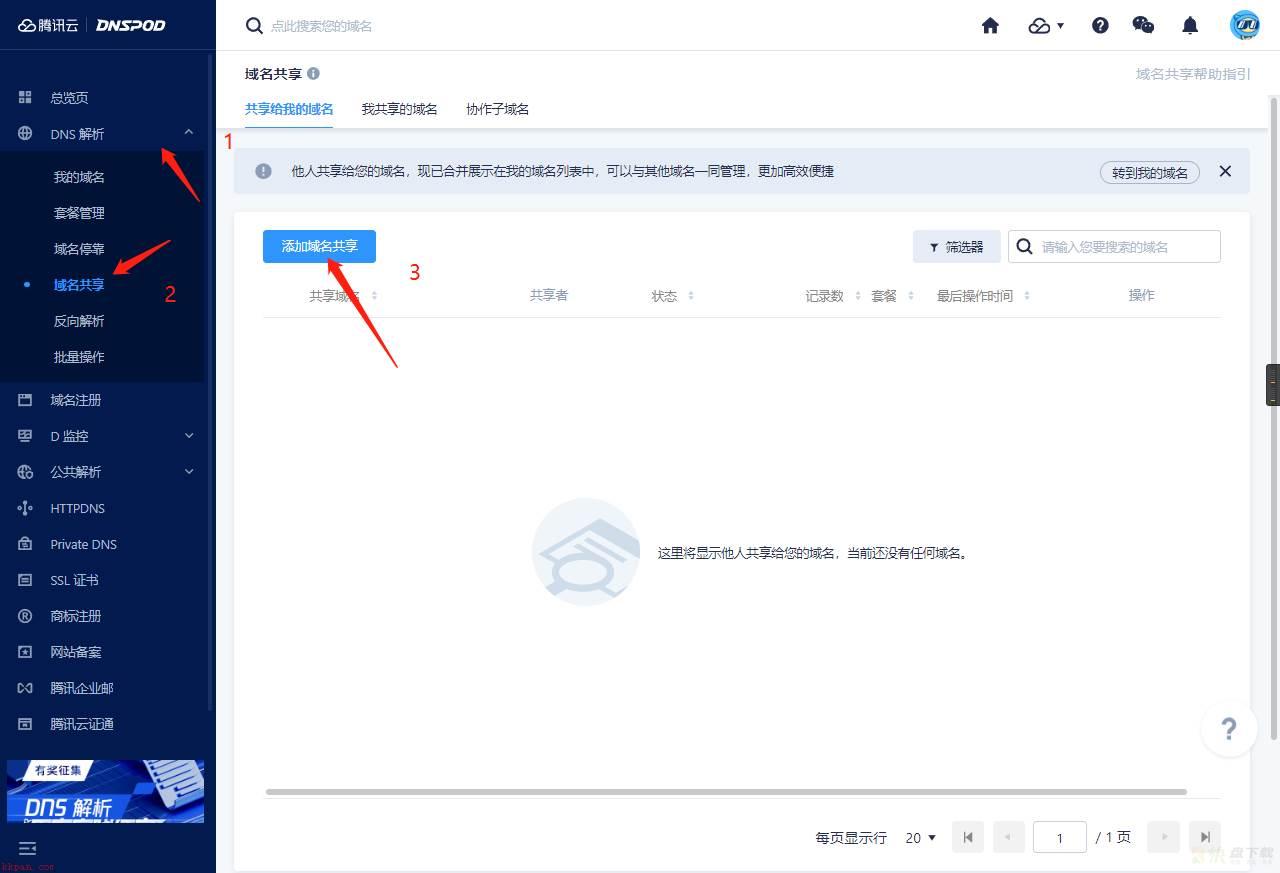Screen dimensions: 1280x873
Task: Go to first page button
Action: point(968,837)
